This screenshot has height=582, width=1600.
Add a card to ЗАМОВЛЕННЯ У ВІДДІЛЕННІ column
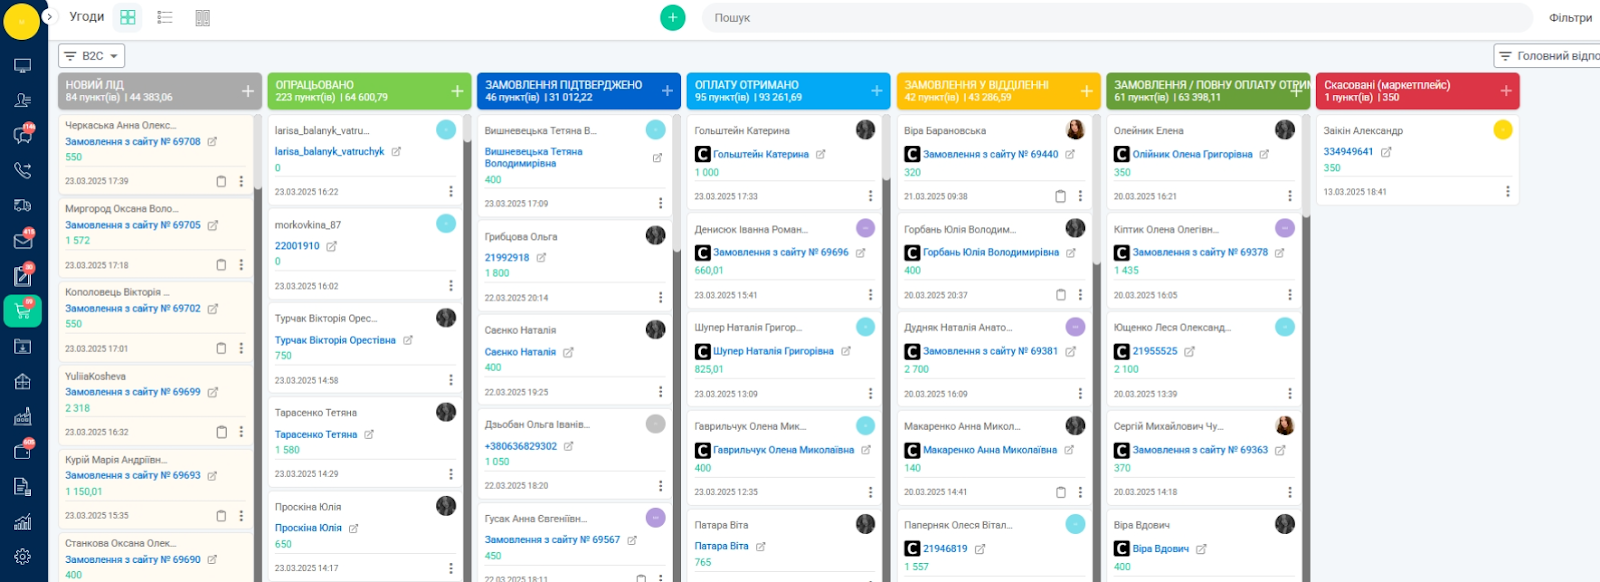1087,91
